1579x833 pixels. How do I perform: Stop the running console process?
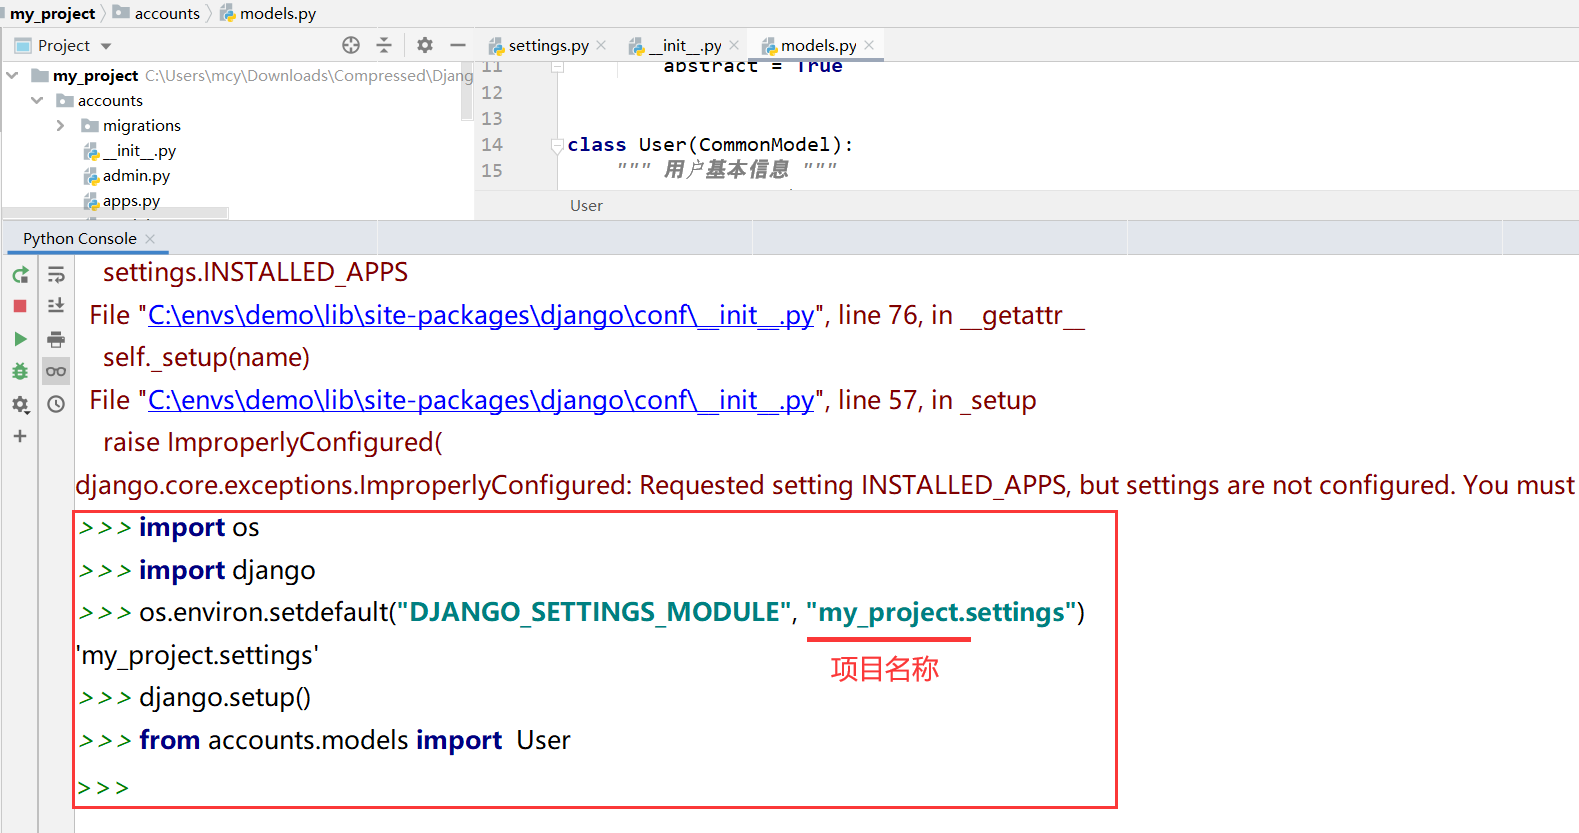click(20, 306)
